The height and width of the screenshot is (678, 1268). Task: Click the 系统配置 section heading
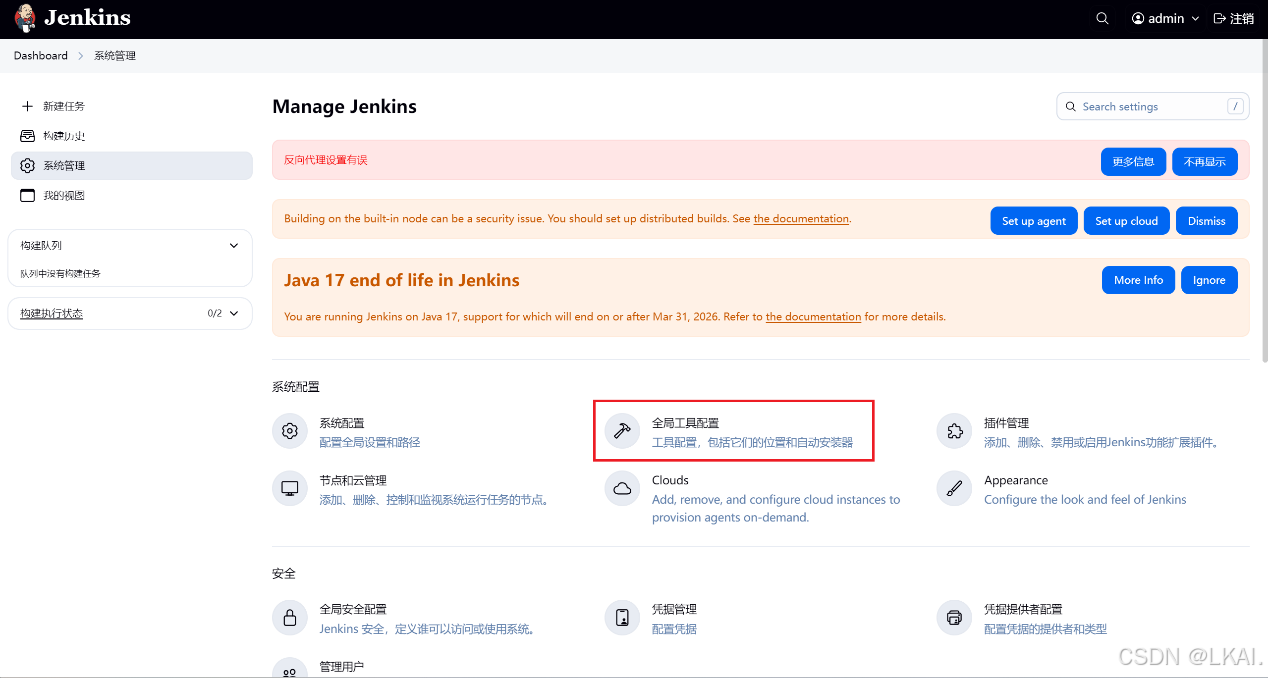point(296,387)
